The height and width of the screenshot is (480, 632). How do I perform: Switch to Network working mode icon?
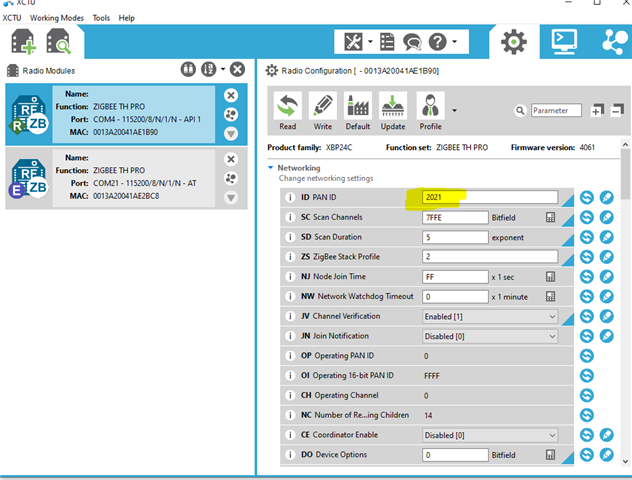point(615,42)
